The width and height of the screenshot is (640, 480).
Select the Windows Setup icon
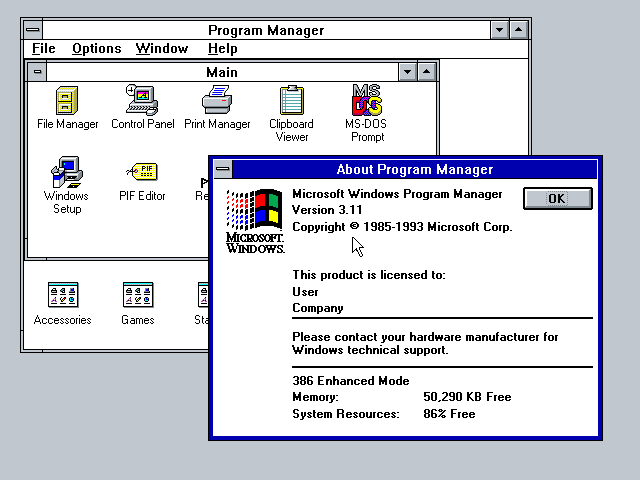tap(66, 173)
